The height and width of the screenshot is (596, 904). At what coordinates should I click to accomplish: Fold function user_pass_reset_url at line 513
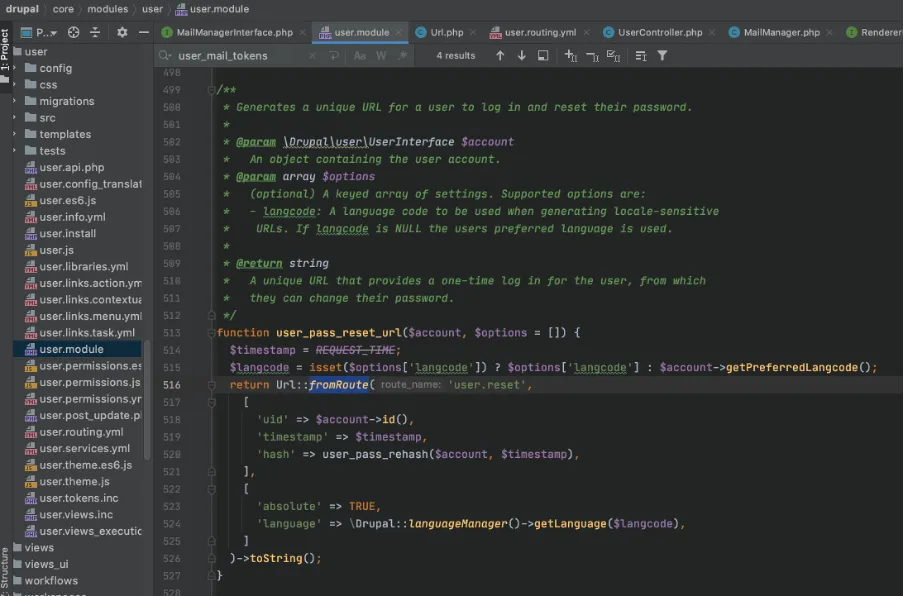tap(212, 333)
